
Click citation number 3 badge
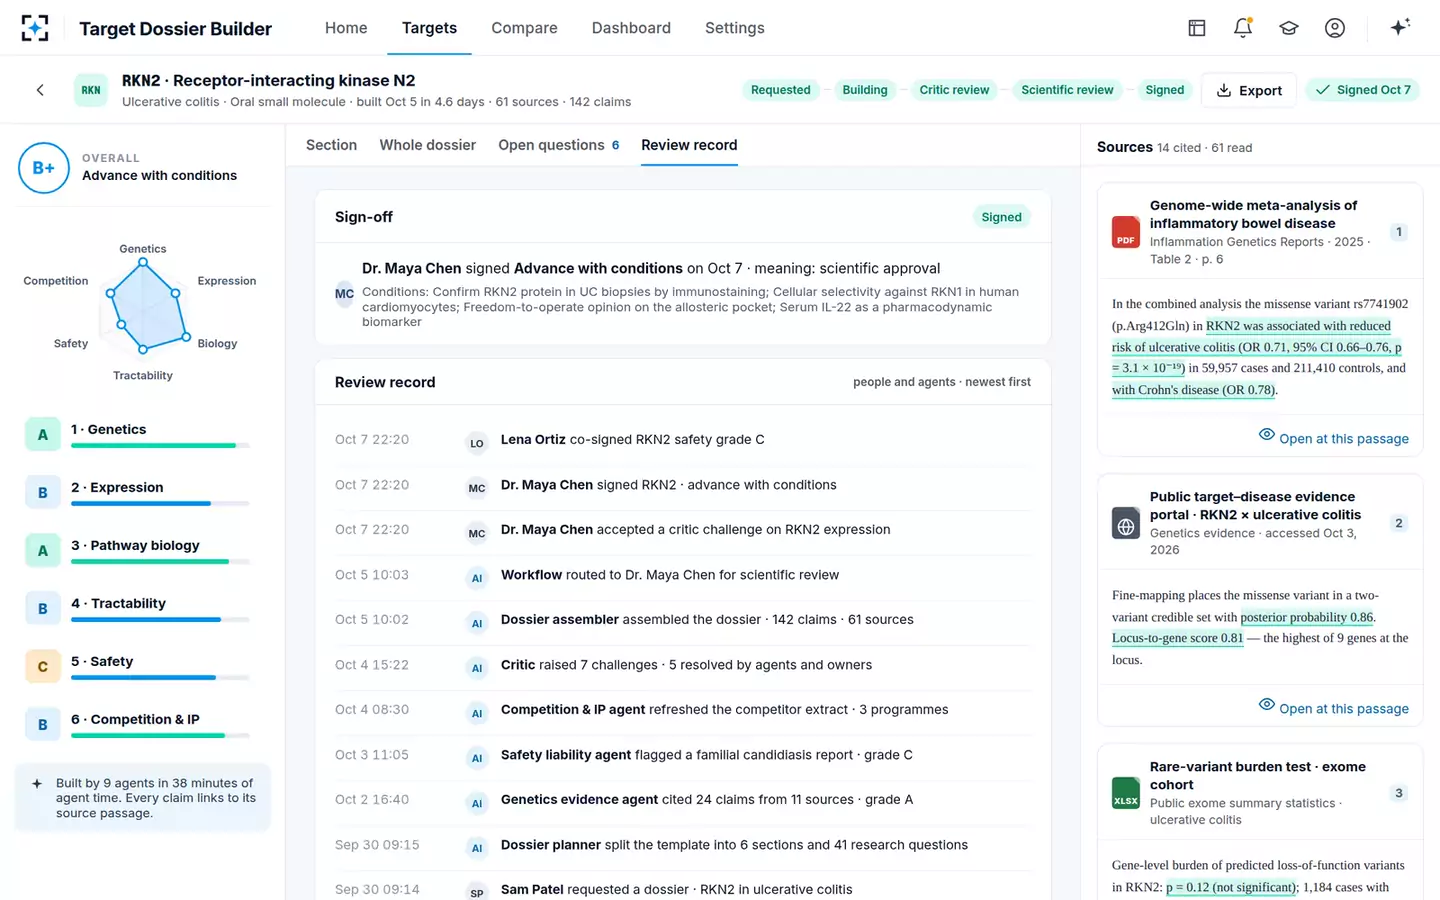[x=1399, y=793]
